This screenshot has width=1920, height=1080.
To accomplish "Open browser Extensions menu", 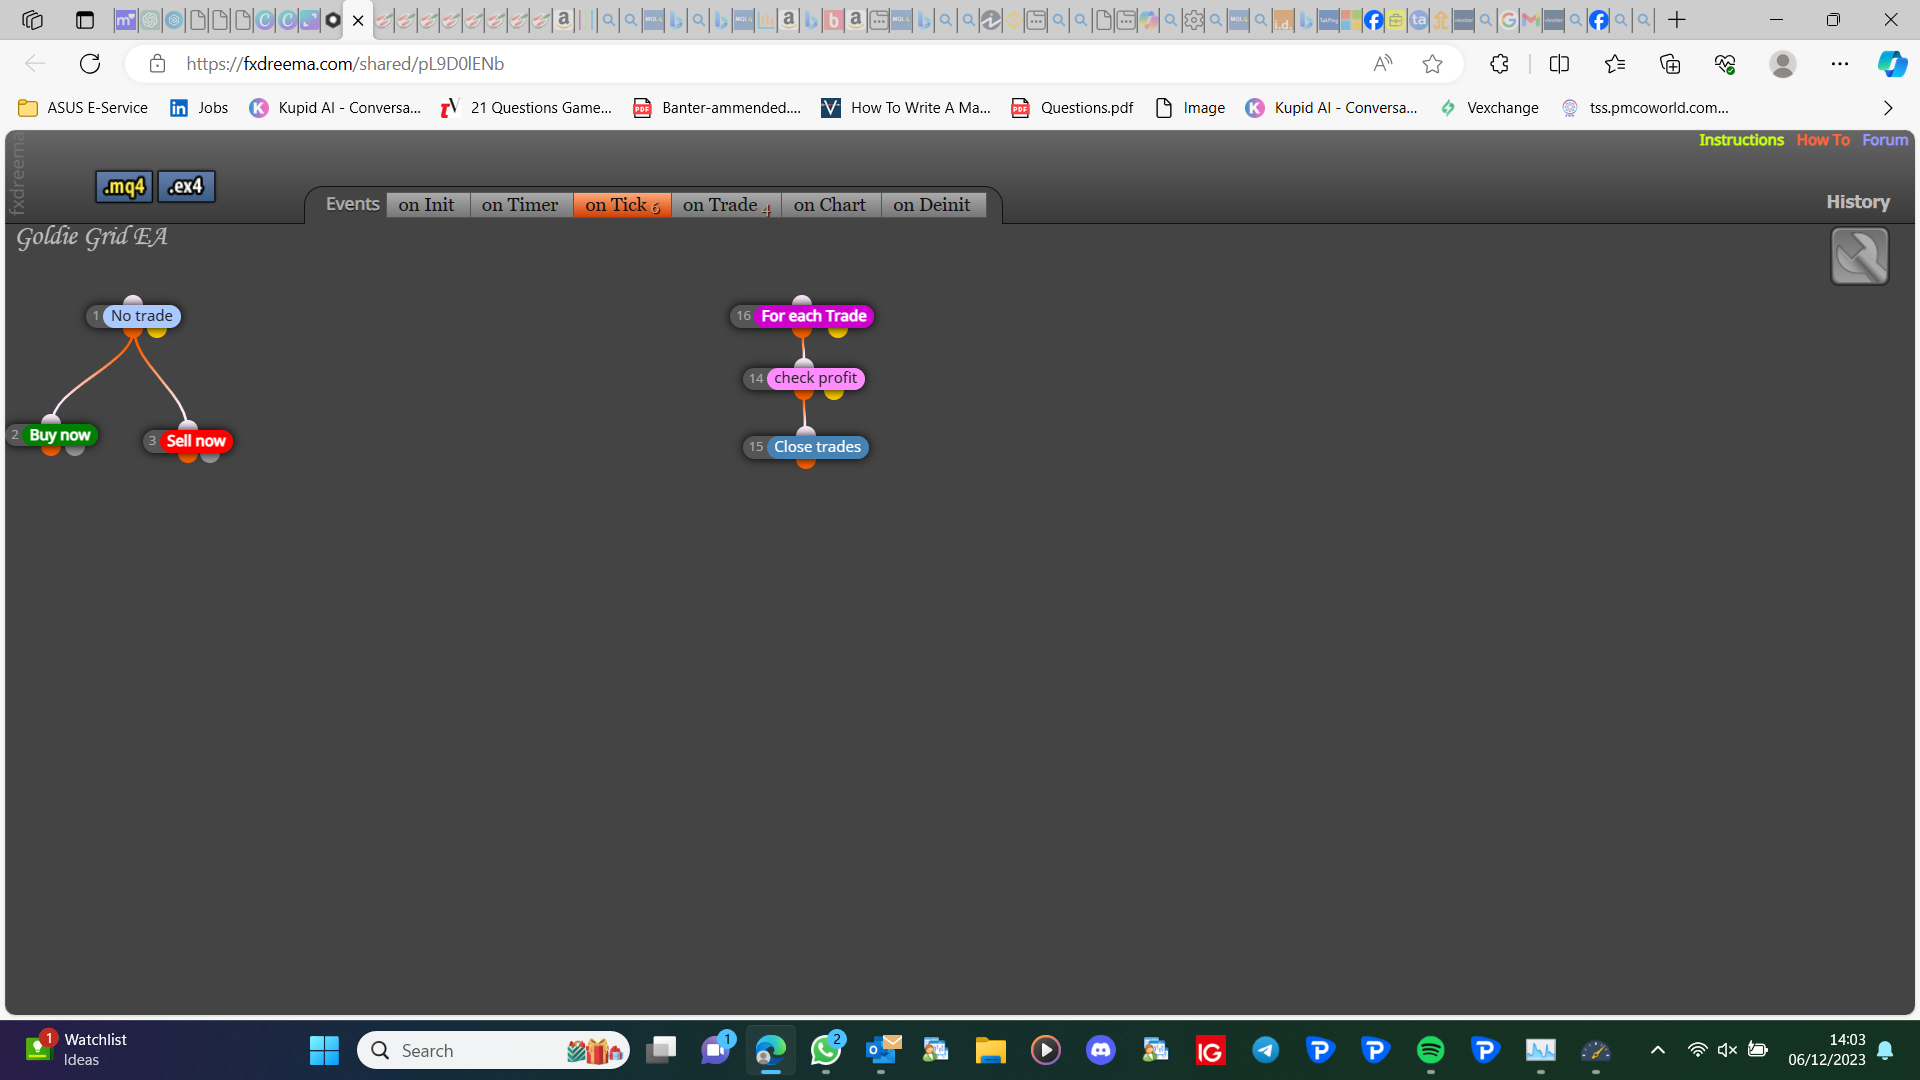I will tap(1499, 64).
